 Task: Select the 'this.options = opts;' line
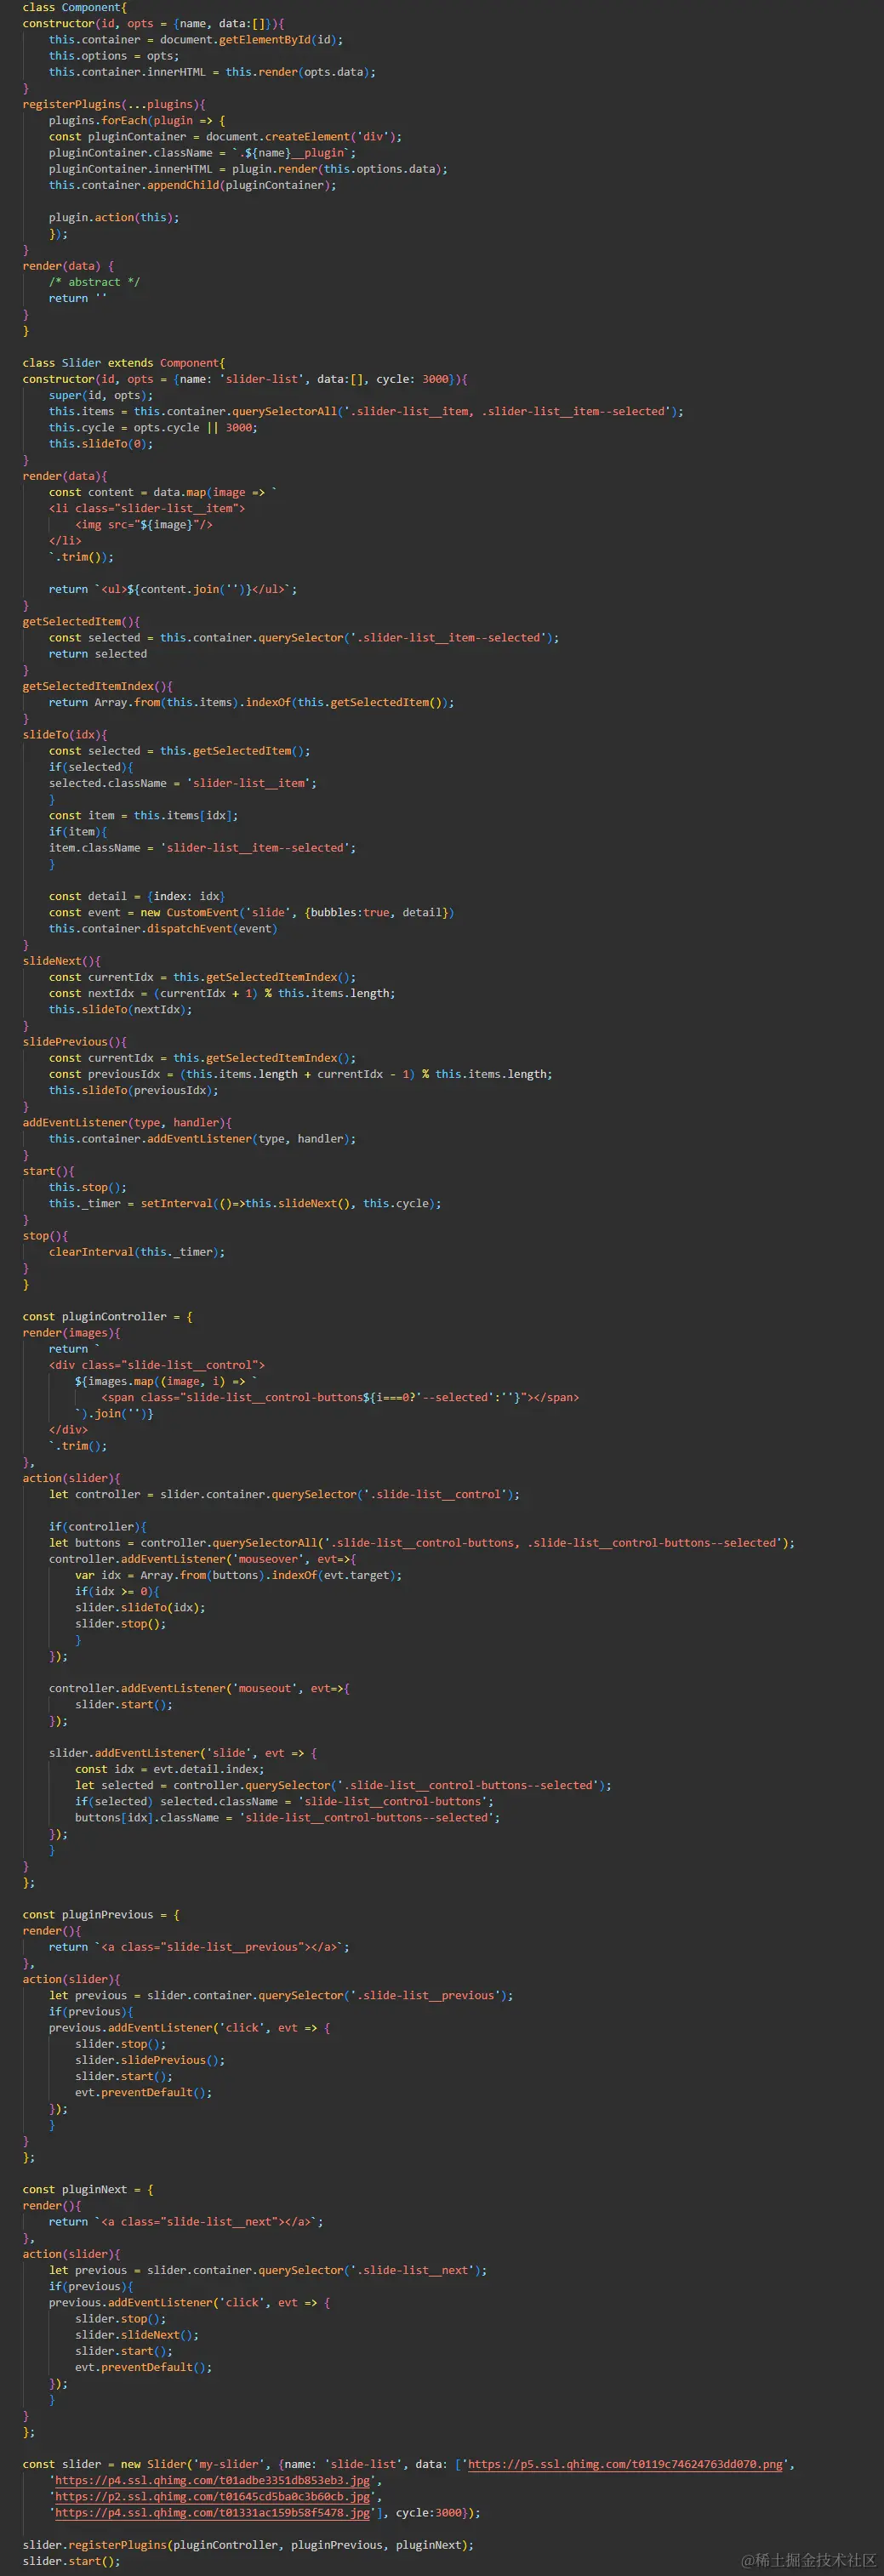[x=114, y=56]
